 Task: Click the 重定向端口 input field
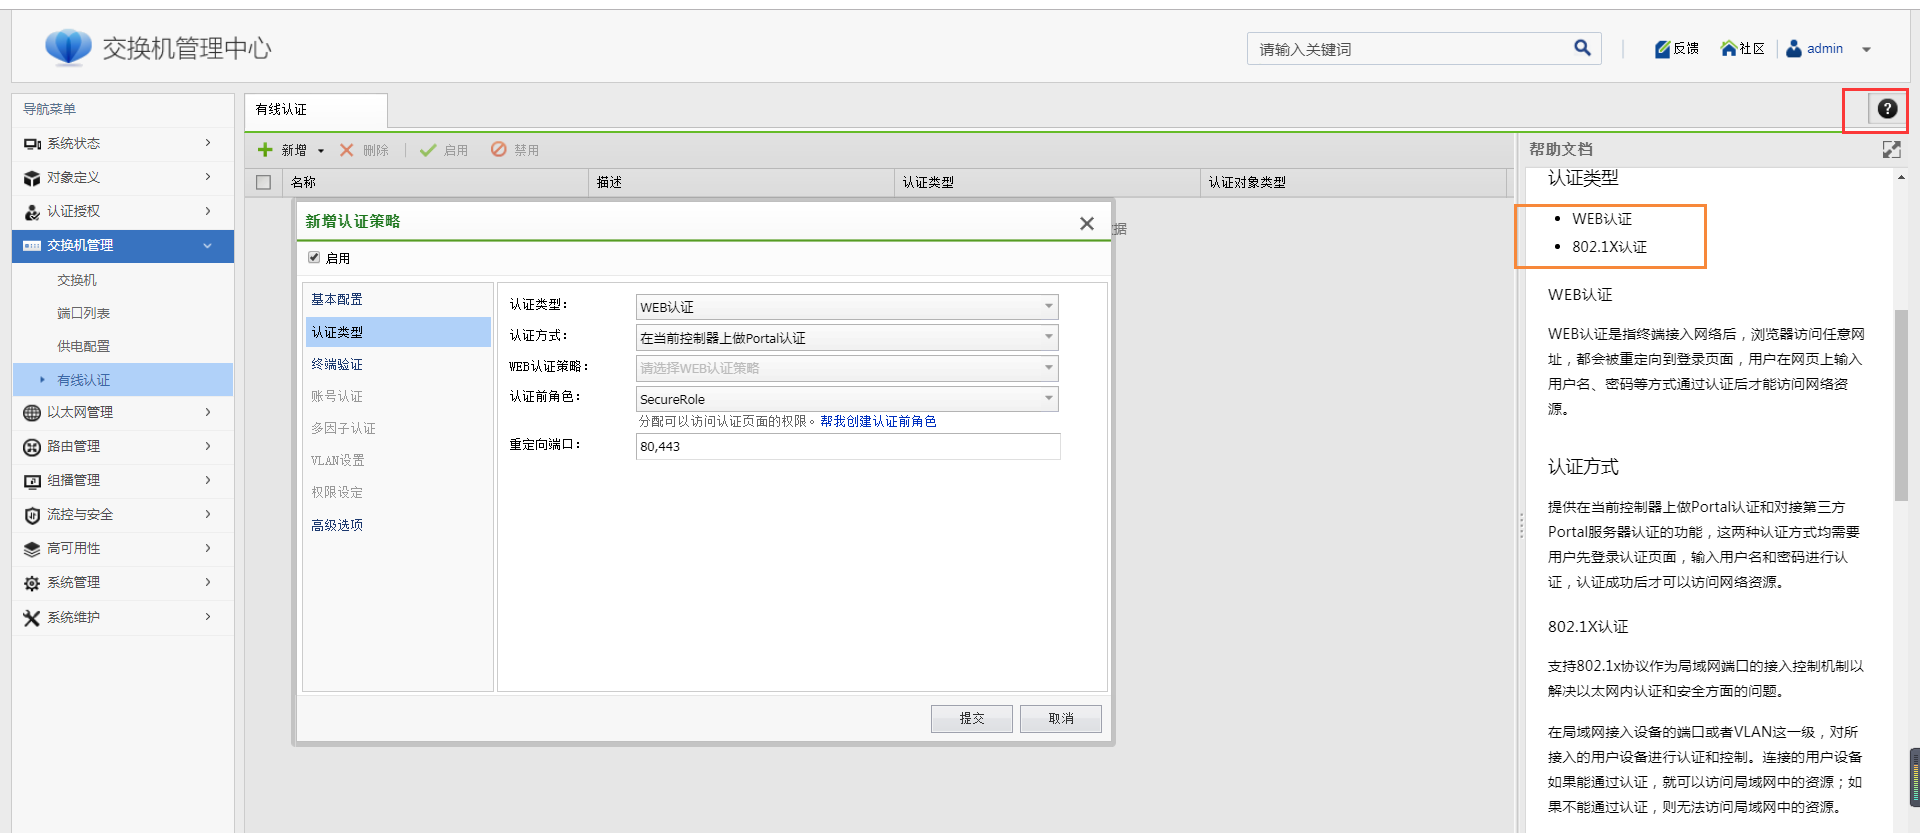coord(848,446)
